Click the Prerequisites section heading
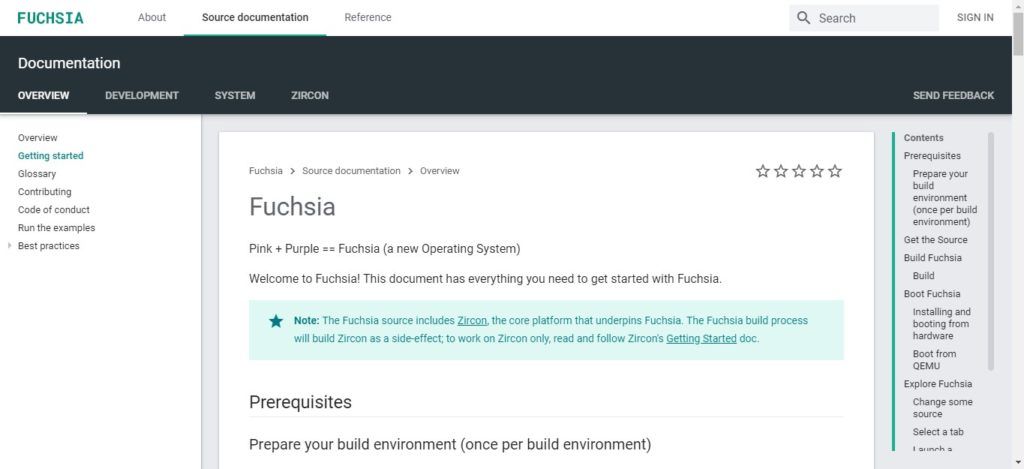The height and width of the screenshot is (469, 1024). click(x=300, y=402)
